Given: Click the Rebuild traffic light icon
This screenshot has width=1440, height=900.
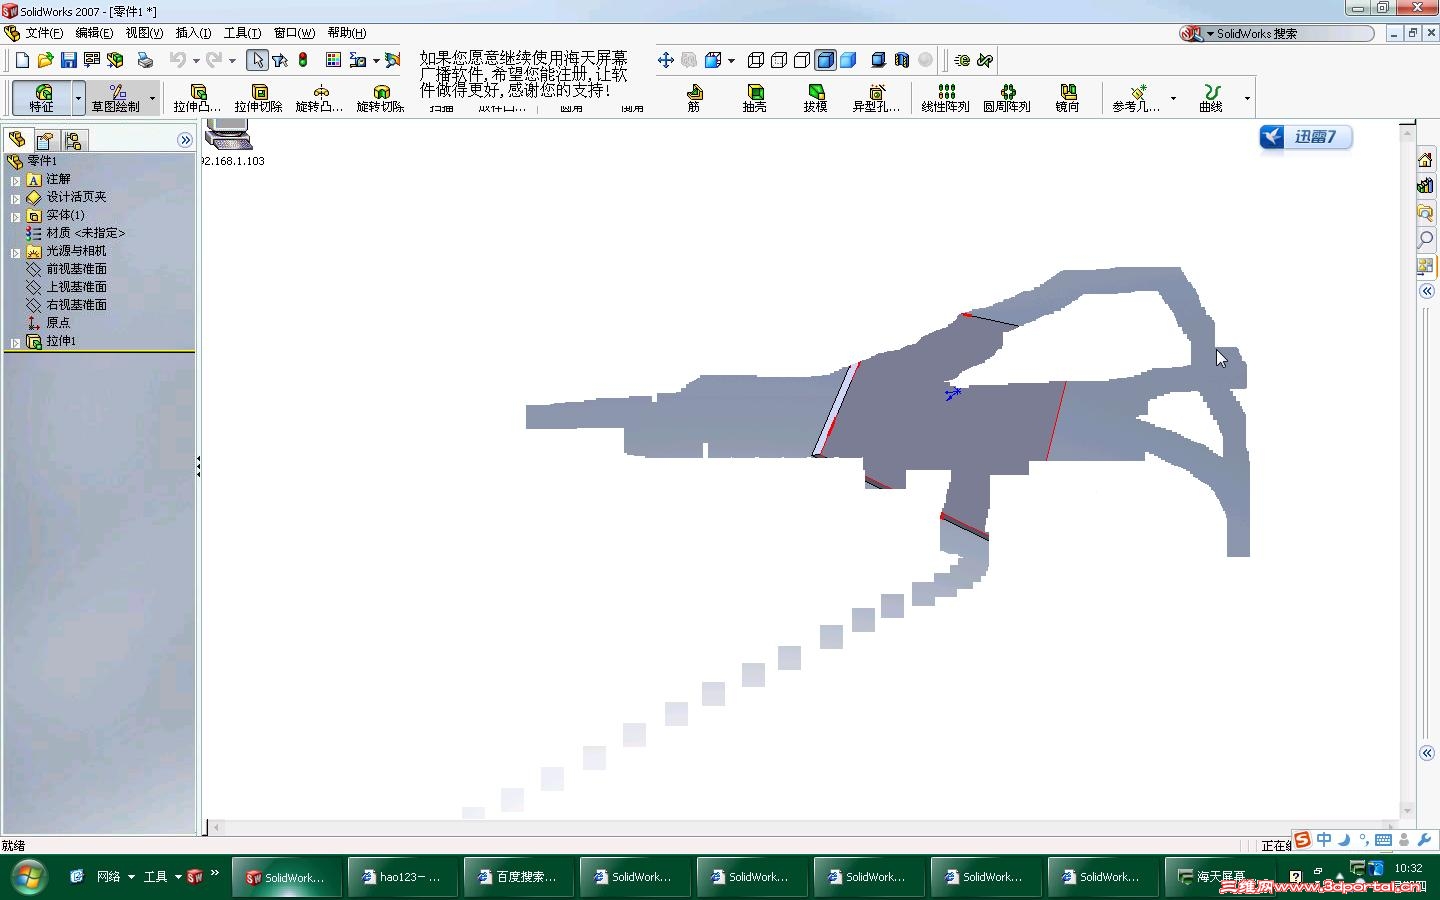Looking at the screenshot, I should pyautogui.click(x=303, y=60).
